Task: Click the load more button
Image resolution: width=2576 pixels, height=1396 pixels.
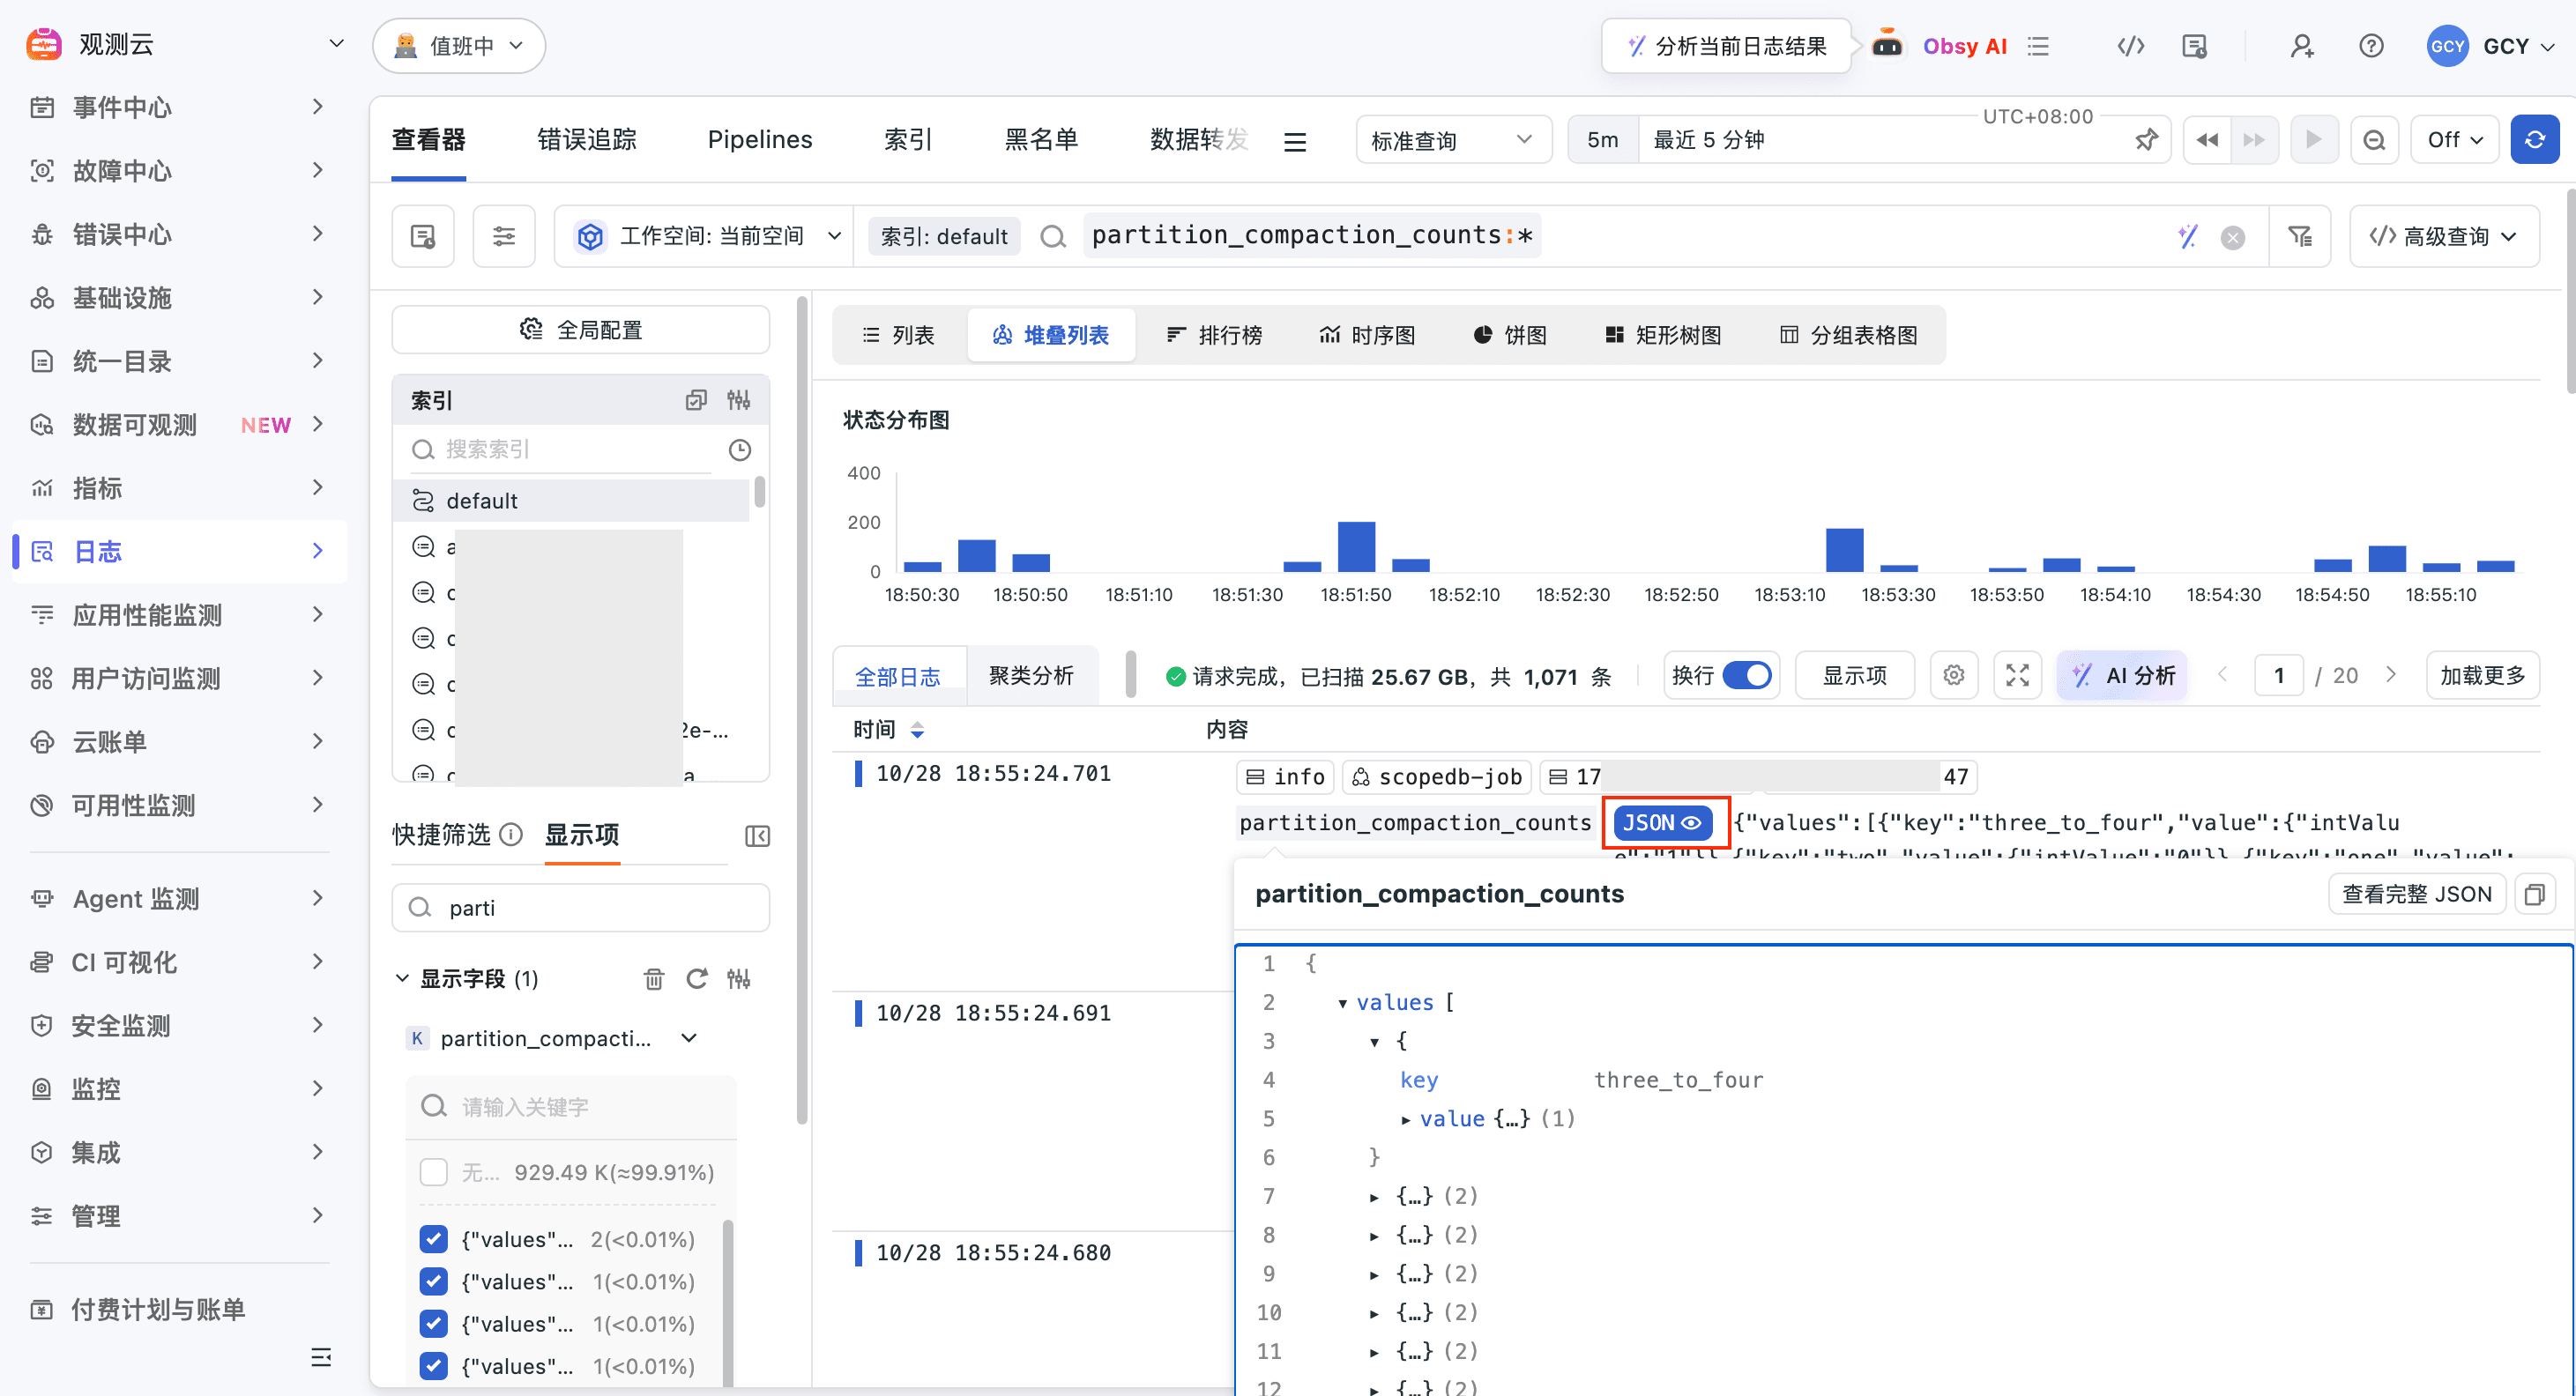Action: pyautogui.click(x=2482, y=675)
